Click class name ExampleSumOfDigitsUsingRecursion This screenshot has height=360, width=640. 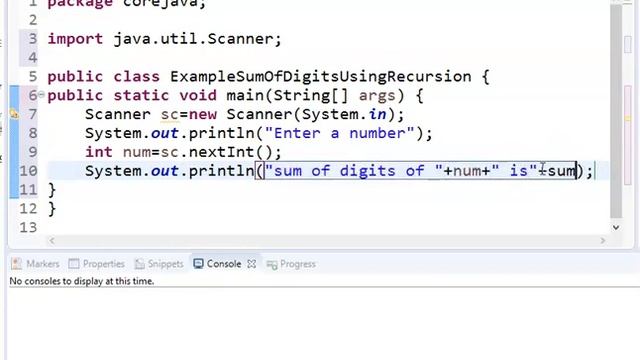pos(320,76)
